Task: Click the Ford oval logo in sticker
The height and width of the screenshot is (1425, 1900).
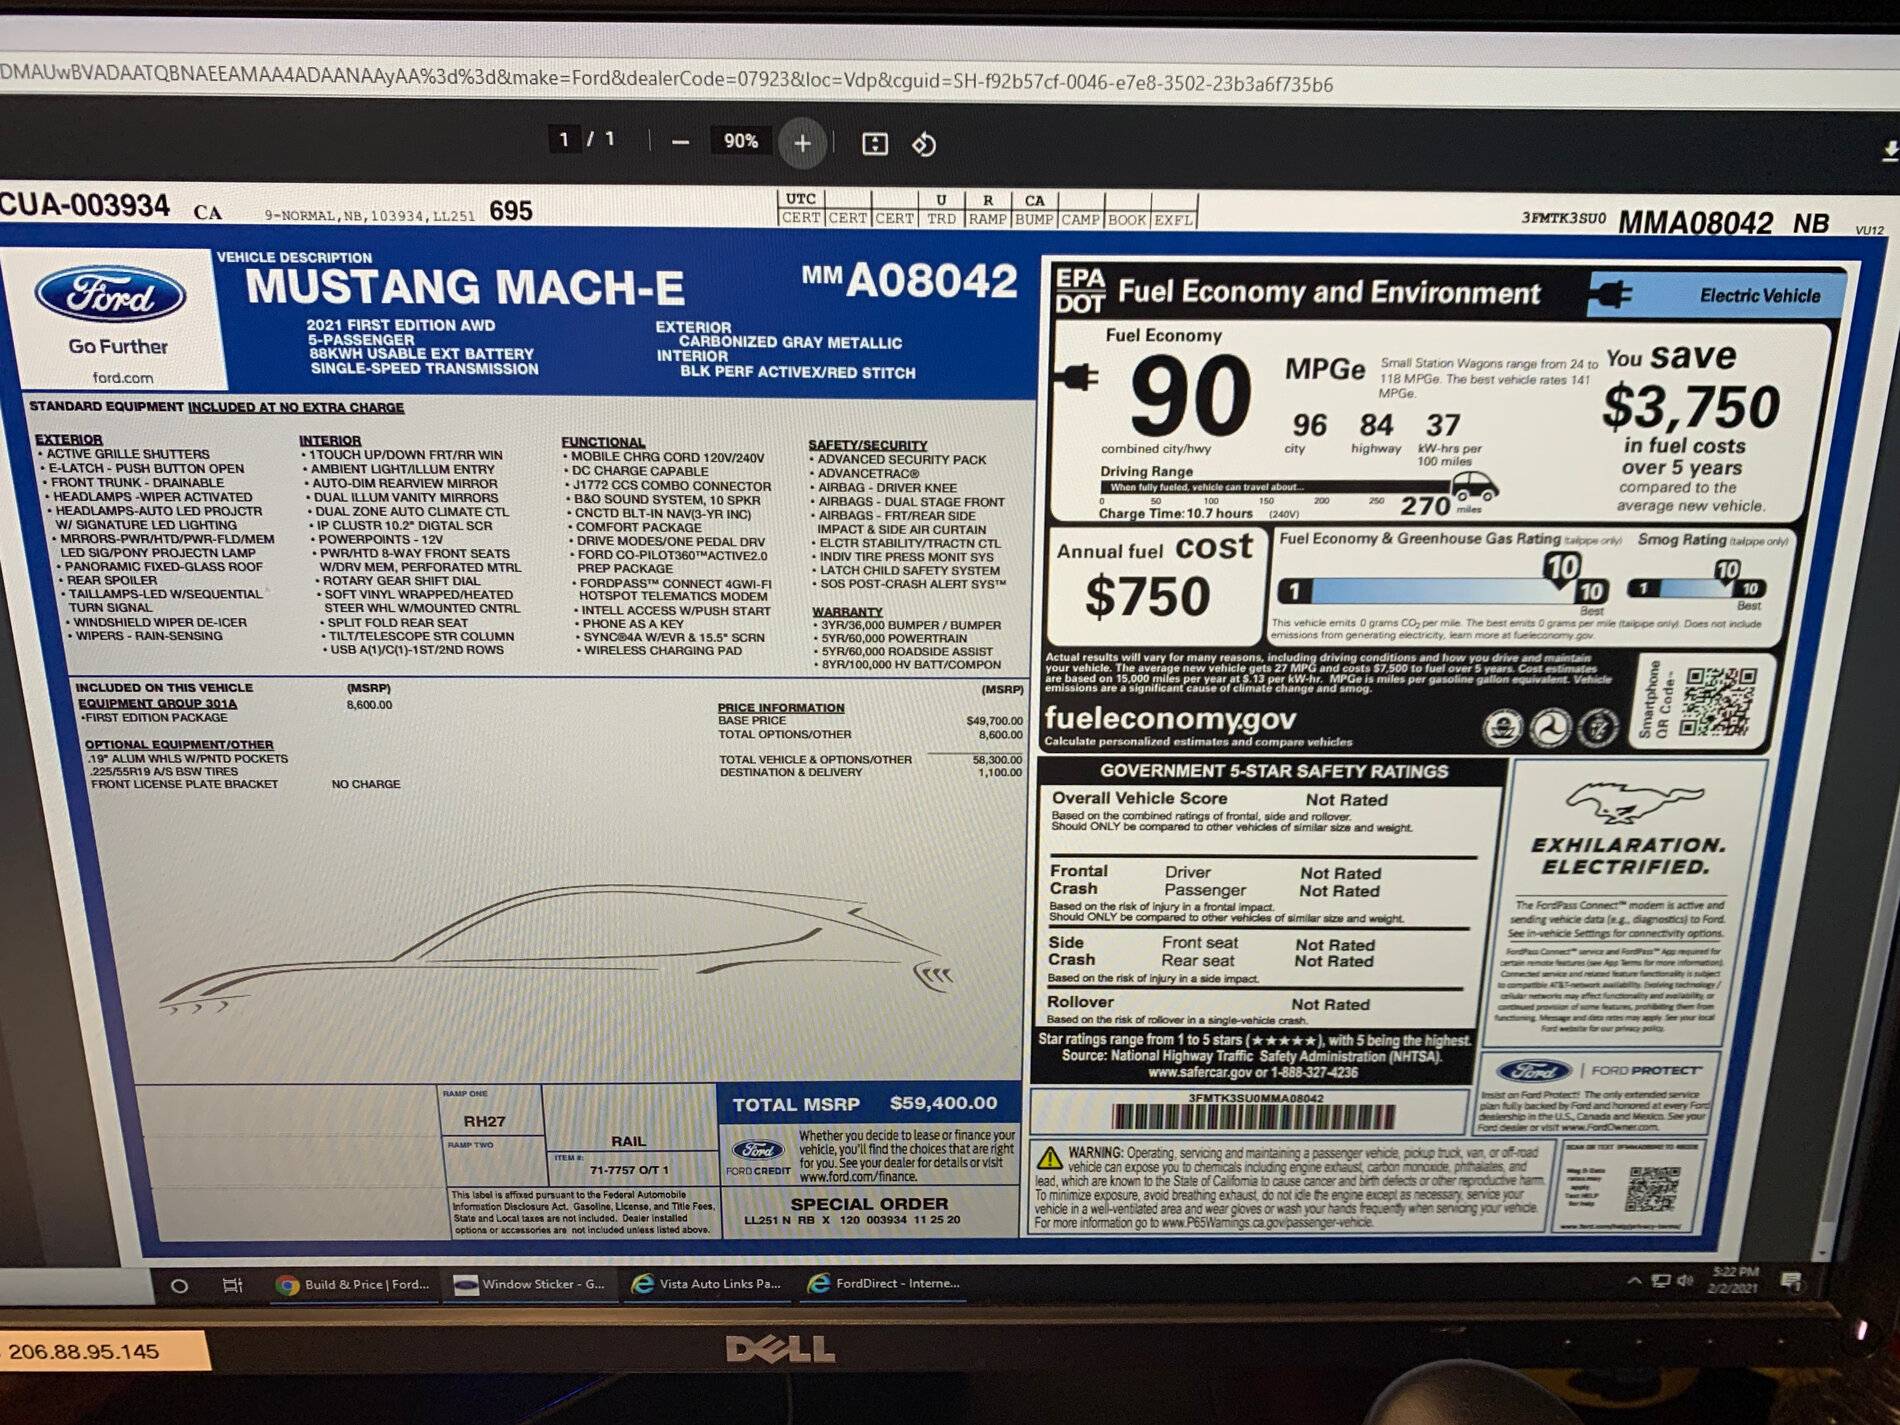Action: (x=111, y=296)
